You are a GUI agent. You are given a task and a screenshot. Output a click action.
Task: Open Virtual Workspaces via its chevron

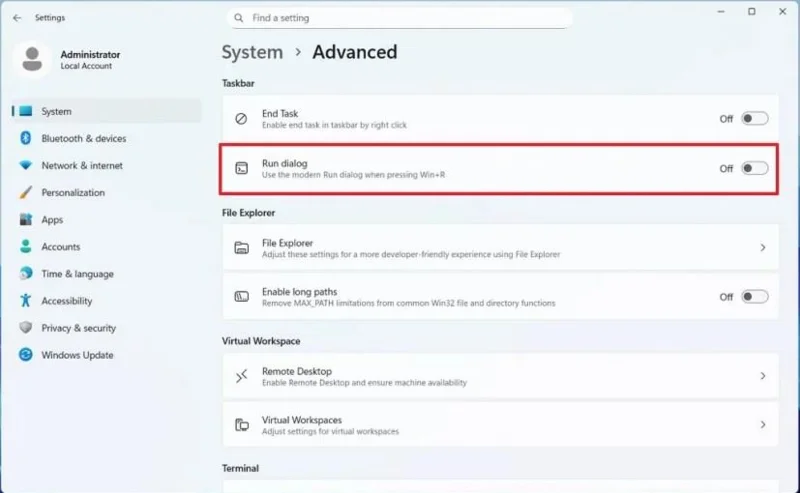pos(763,425)
